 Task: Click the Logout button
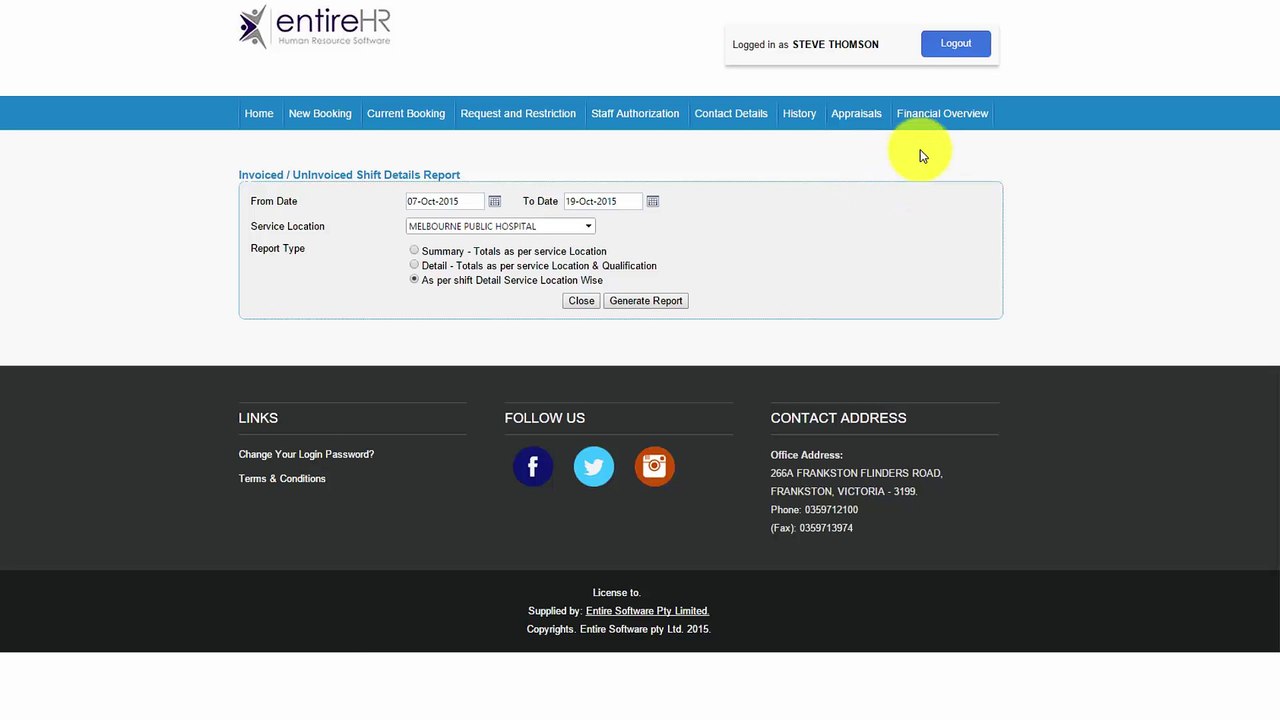click(x=956, y=43)
